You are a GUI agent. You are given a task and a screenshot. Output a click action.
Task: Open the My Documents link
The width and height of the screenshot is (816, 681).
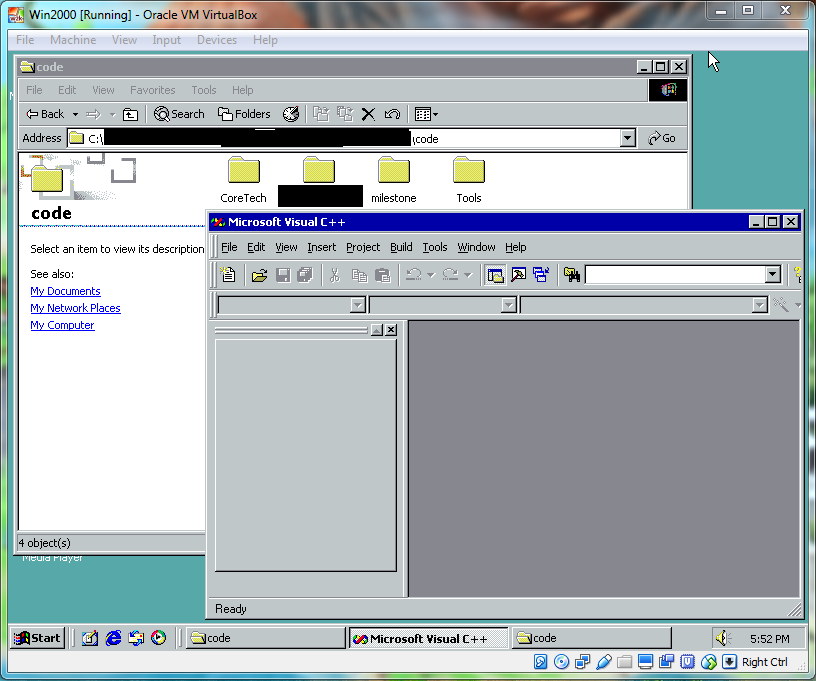(65, 291)
